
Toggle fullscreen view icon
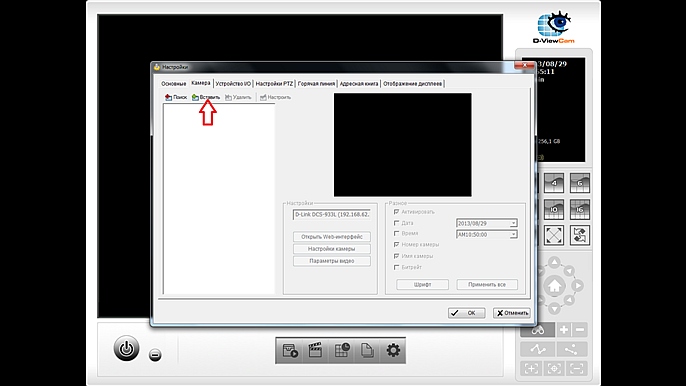pyautogui.click(x=553, y=235)
